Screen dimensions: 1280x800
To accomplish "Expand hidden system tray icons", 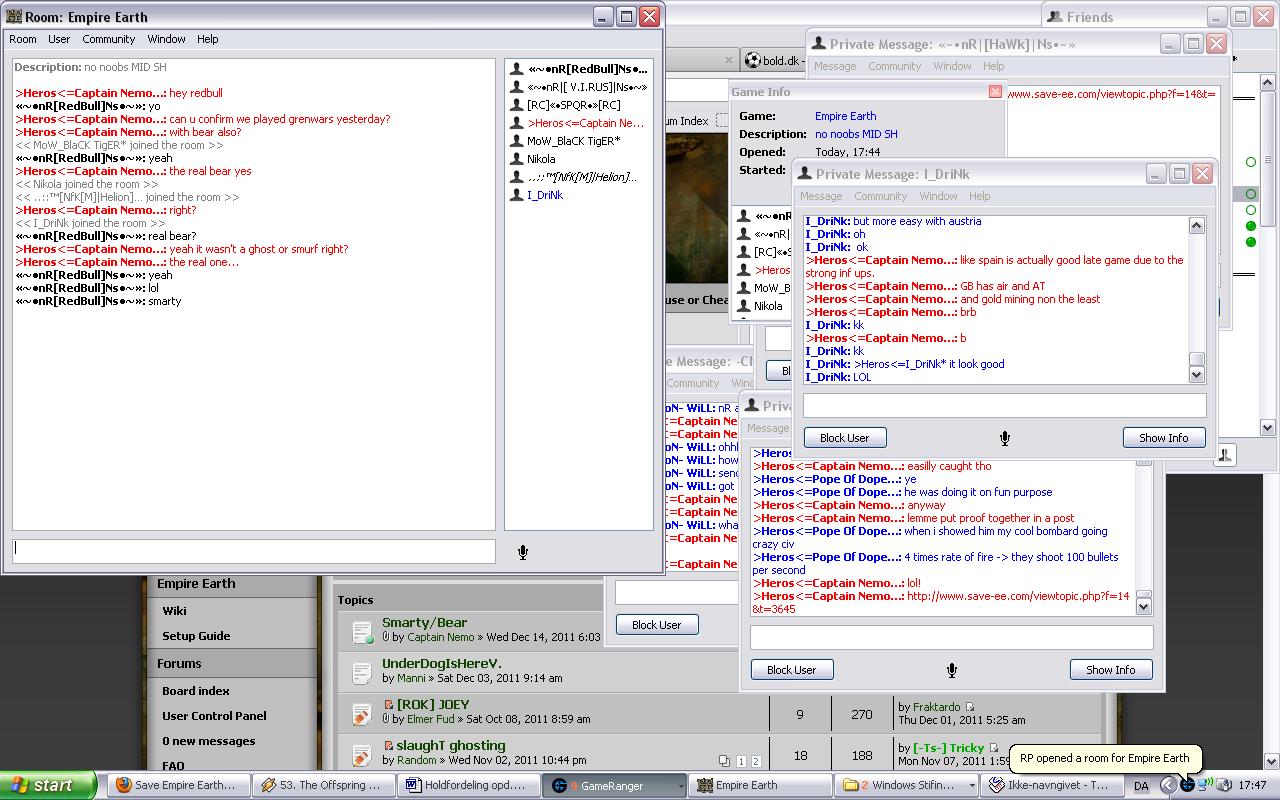I will pos(1166,785).
